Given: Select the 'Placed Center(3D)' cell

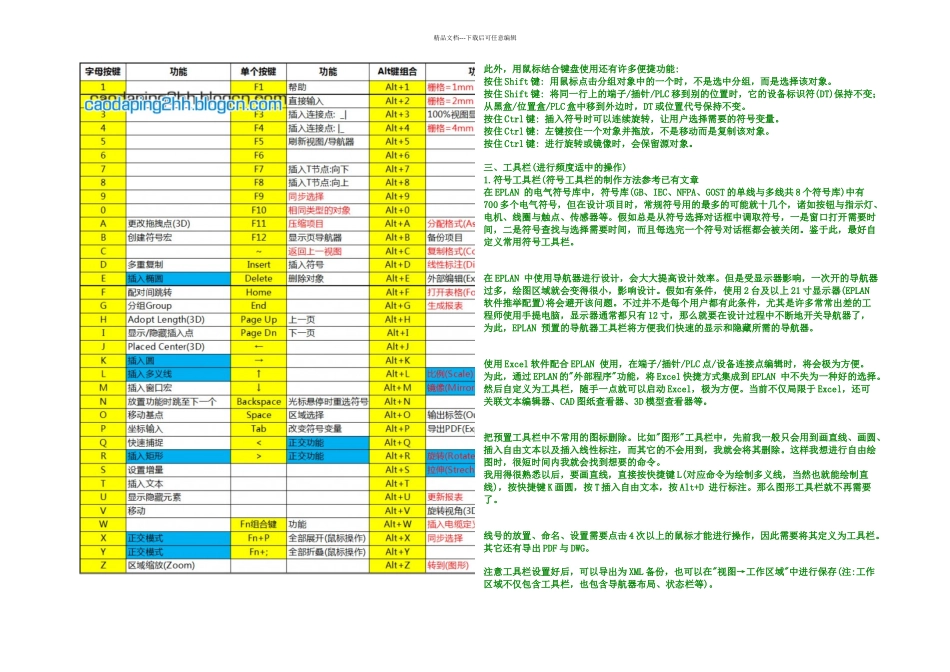Looking at the screenshot, I should (178, 347).
